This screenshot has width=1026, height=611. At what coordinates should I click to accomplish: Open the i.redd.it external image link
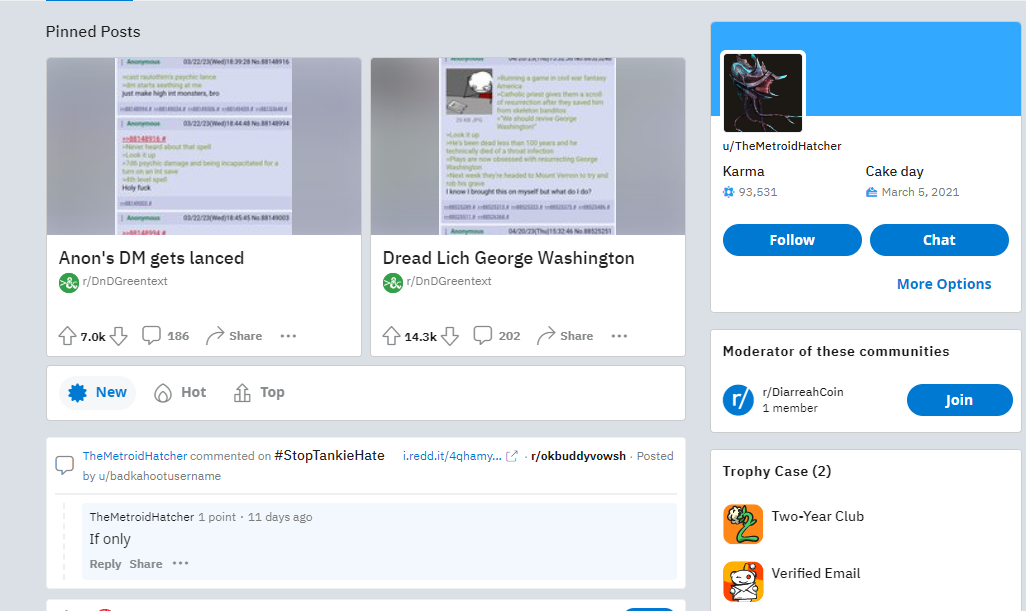[460, 456]
